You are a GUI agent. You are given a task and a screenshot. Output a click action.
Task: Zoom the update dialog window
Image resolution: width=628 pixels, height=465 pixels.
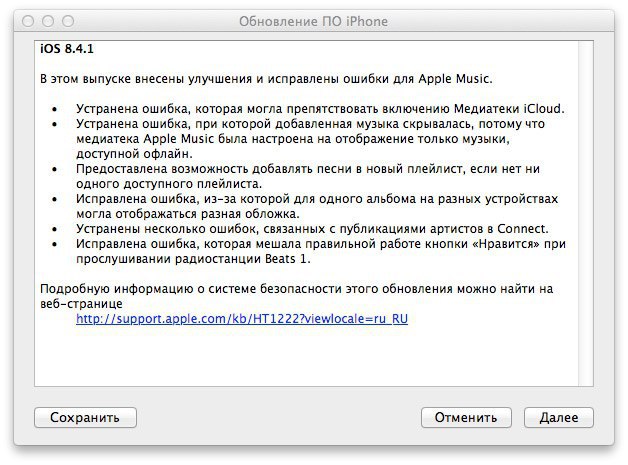click(68, 20)
